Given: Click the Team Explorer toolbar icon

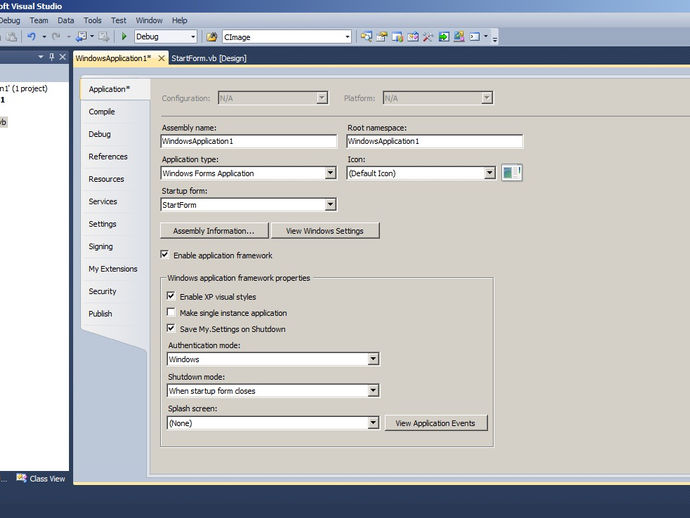Looking at the screenshot, I should (x=397, y=37).
